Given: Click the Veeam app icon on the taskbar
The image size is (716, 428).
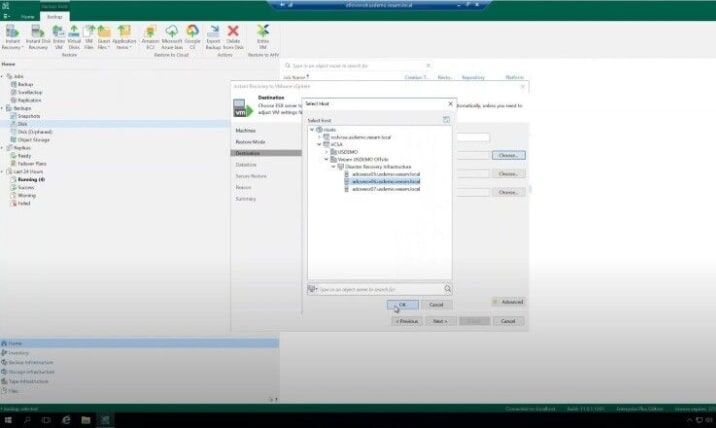Looking at the screenshot, I should 105,420.
